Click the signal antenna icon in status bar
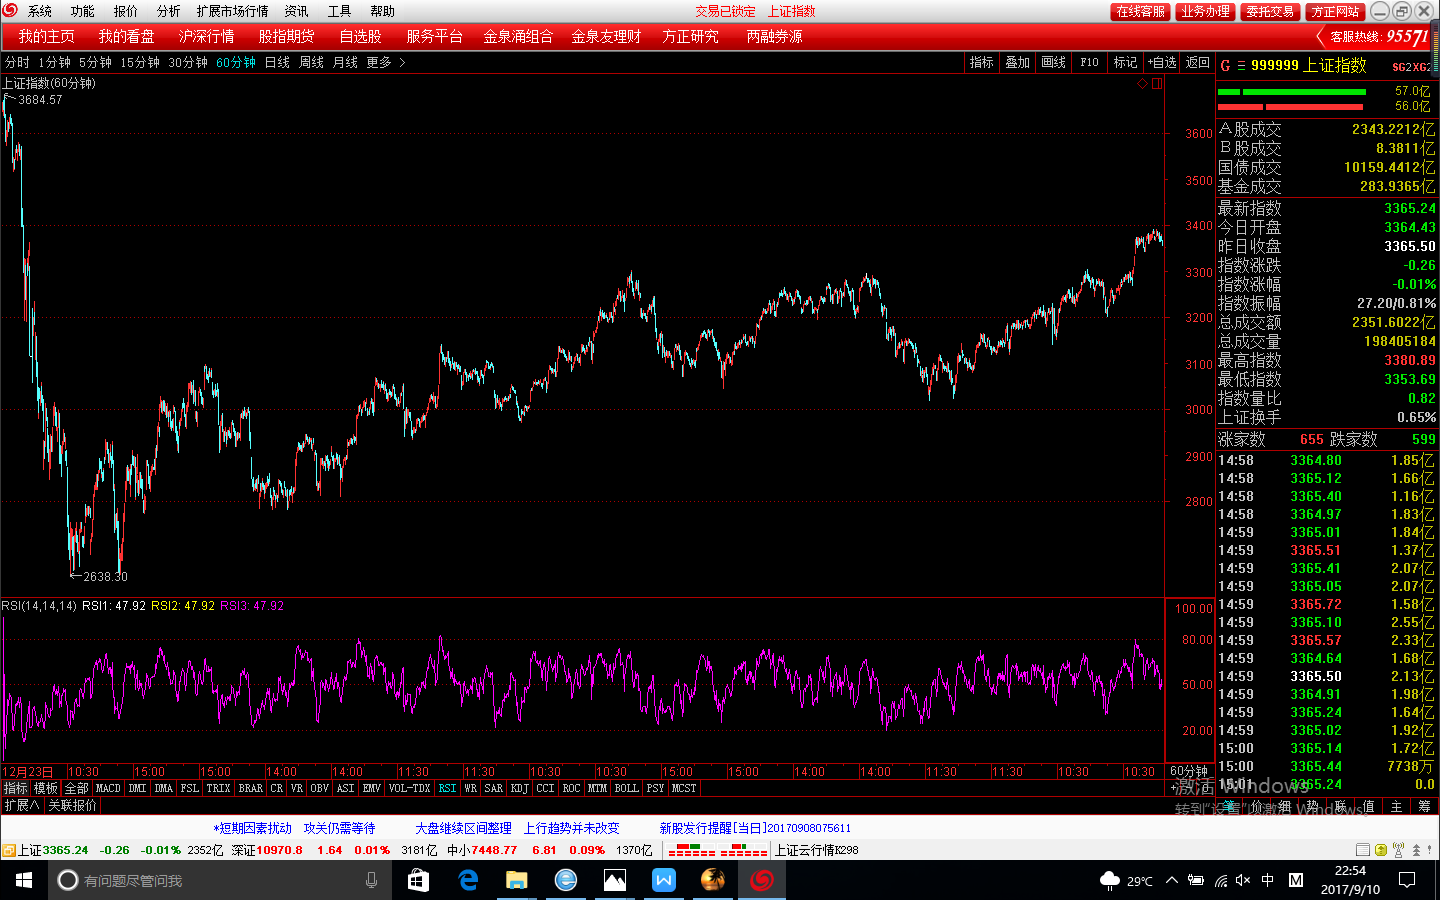The height and width of the screenshot is (900, 1440). point(1399,850)
